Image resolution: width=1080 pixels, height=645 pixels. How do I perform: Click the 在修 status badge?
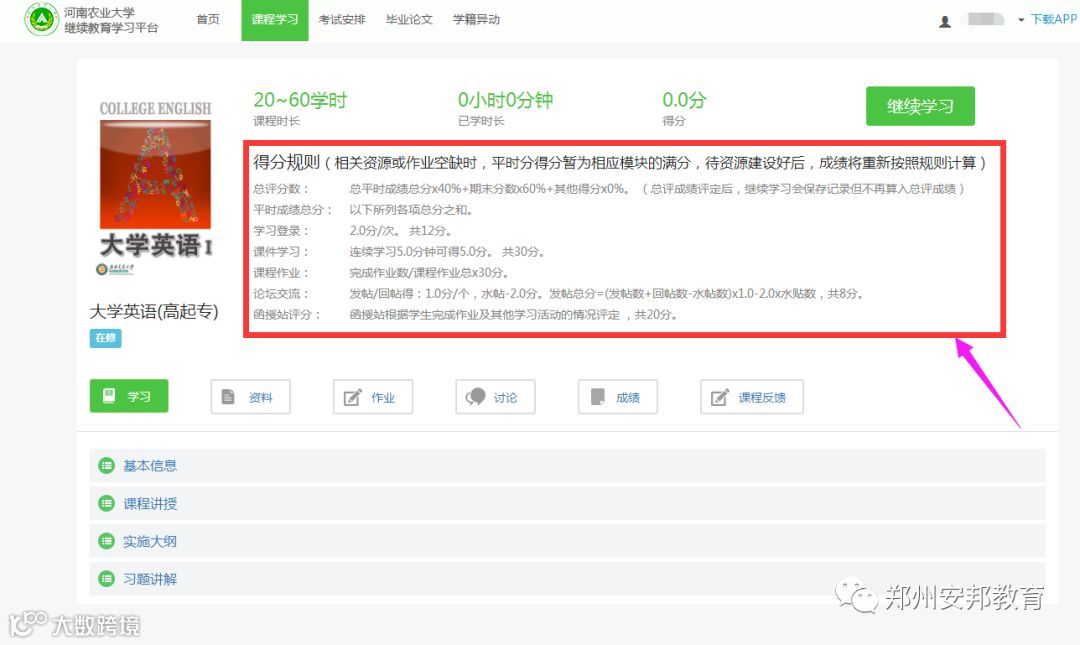click(x=105, y=338)
